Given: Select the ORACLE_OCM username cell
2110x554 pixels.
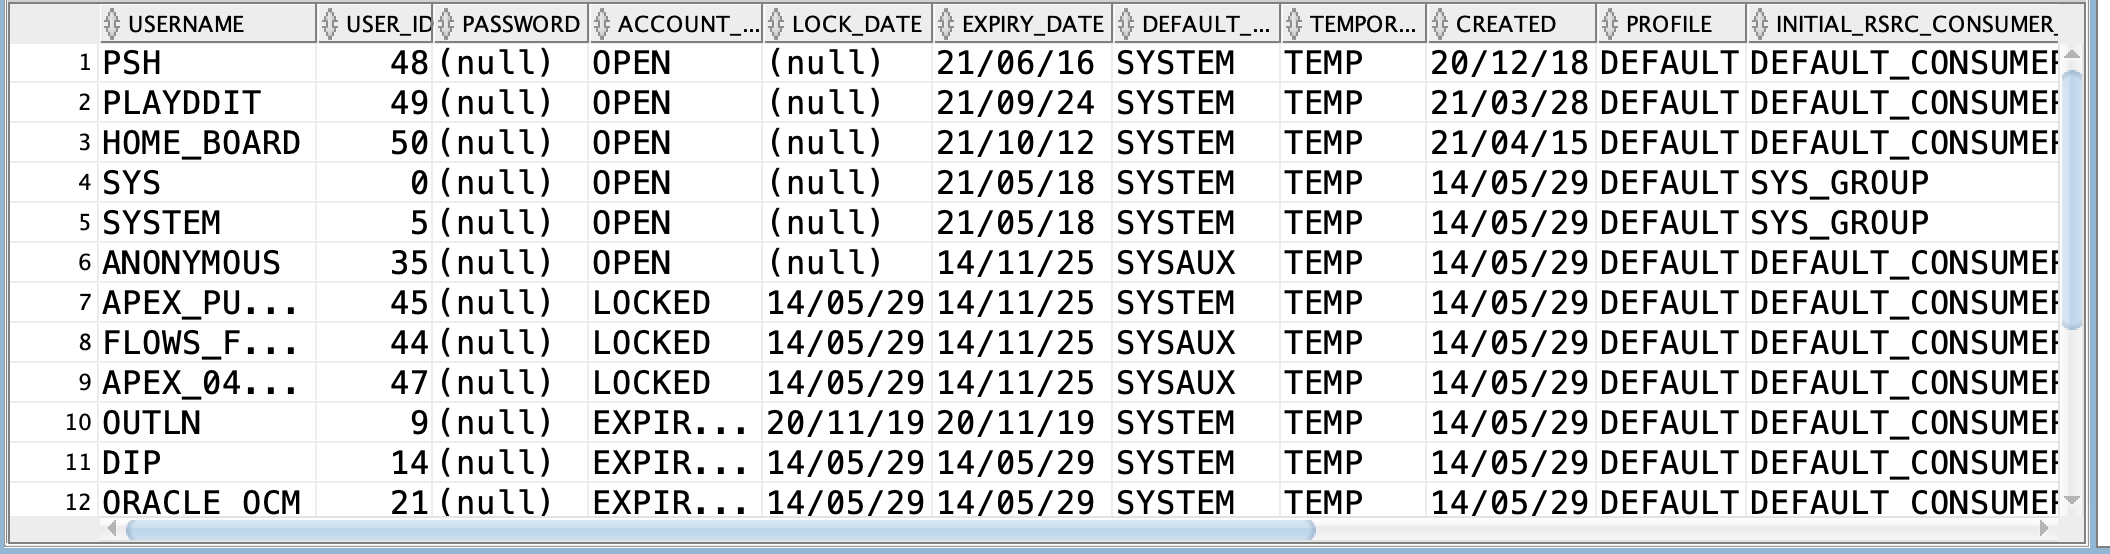Looking at the screenshot, I should (x=208, y=500).
